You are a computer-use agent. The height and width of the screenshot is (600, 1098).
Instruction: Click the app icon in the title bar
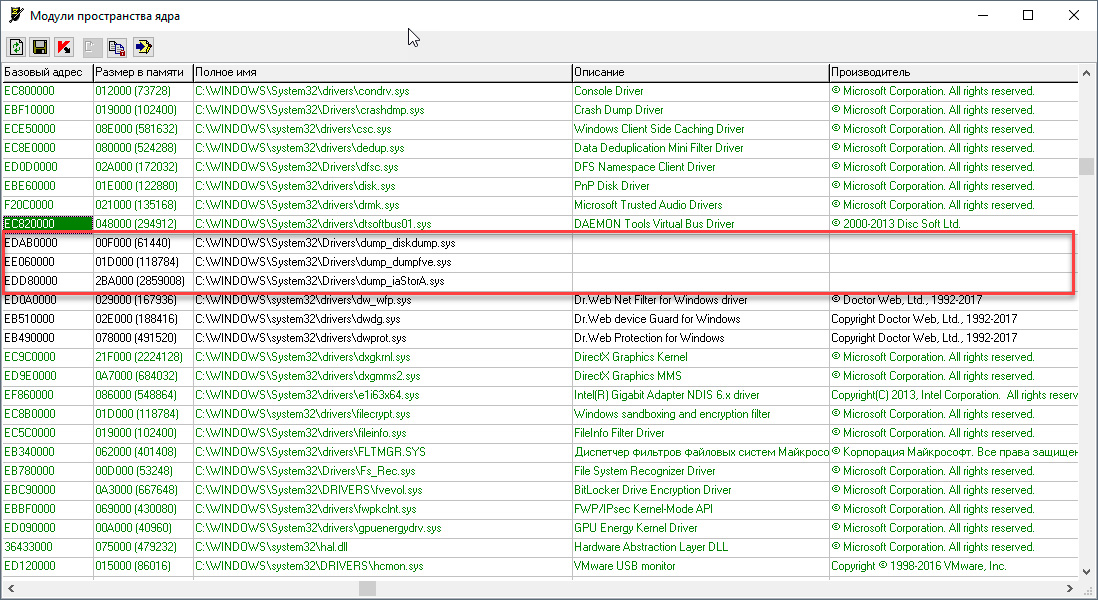pos(14,16)
